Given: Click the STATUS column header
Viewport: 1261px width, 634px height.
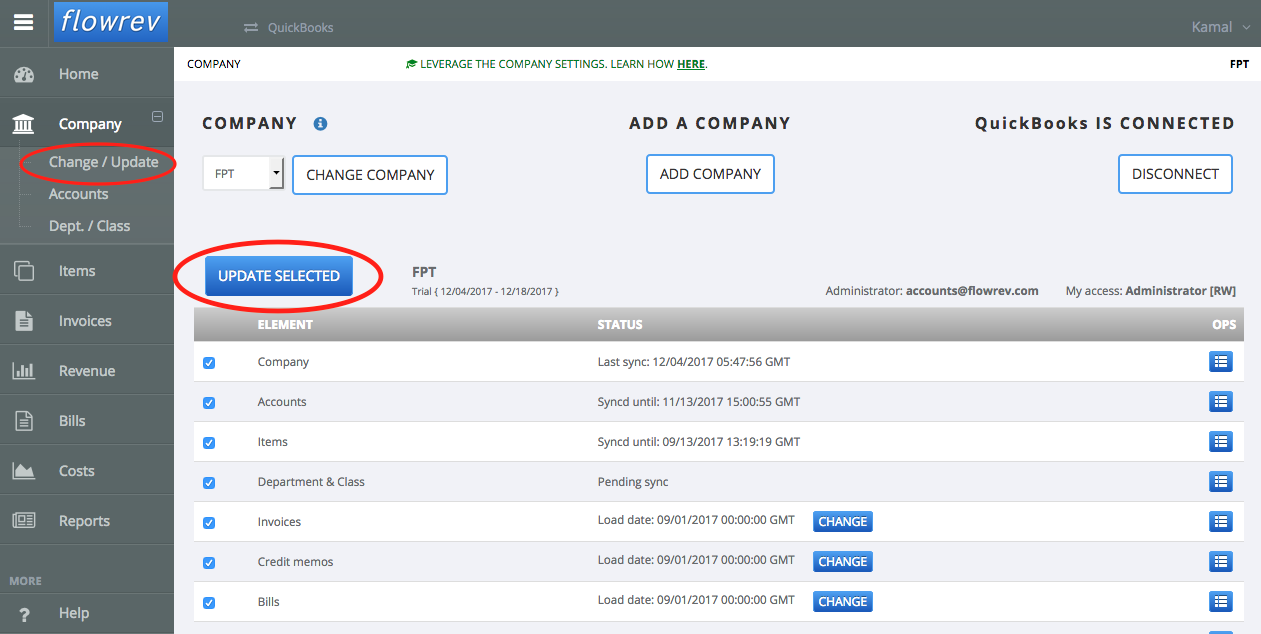Looking at the screenshot, I should point(620,325).
